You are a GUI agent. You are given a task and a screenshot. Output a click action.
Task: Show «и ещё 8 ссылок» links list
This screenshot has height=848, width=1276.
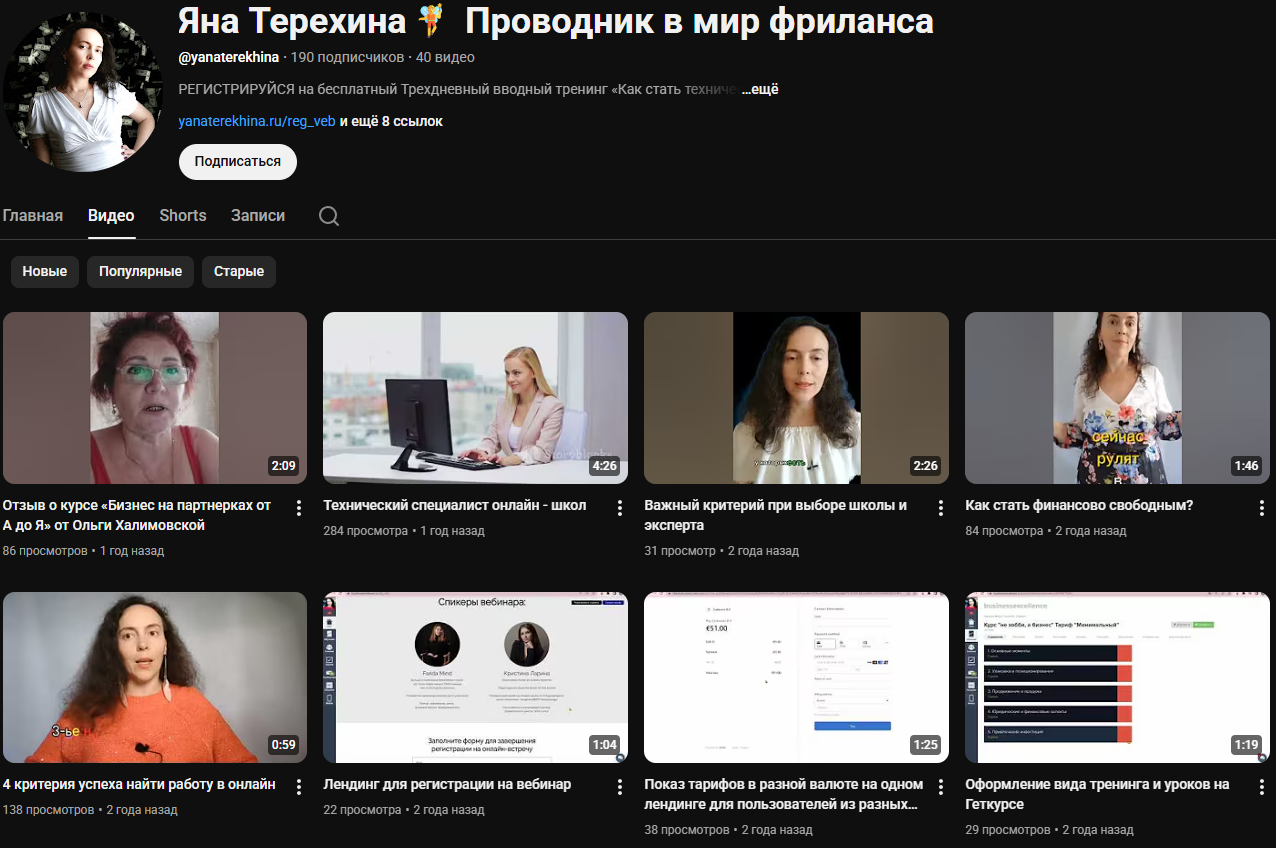391,121
